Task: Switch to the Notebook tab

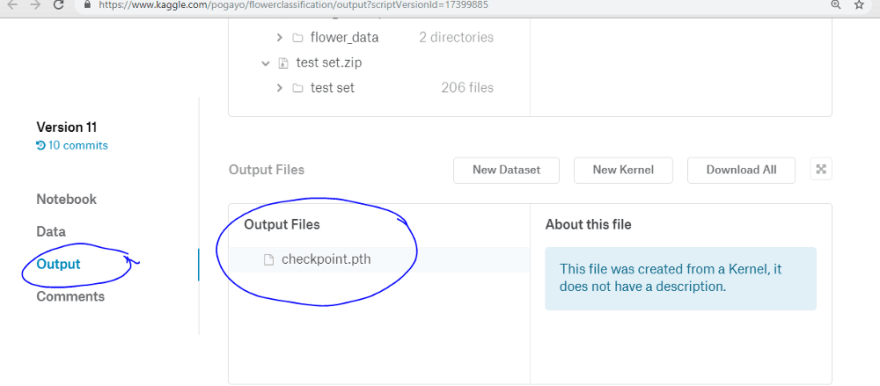Action: (66, 199)
